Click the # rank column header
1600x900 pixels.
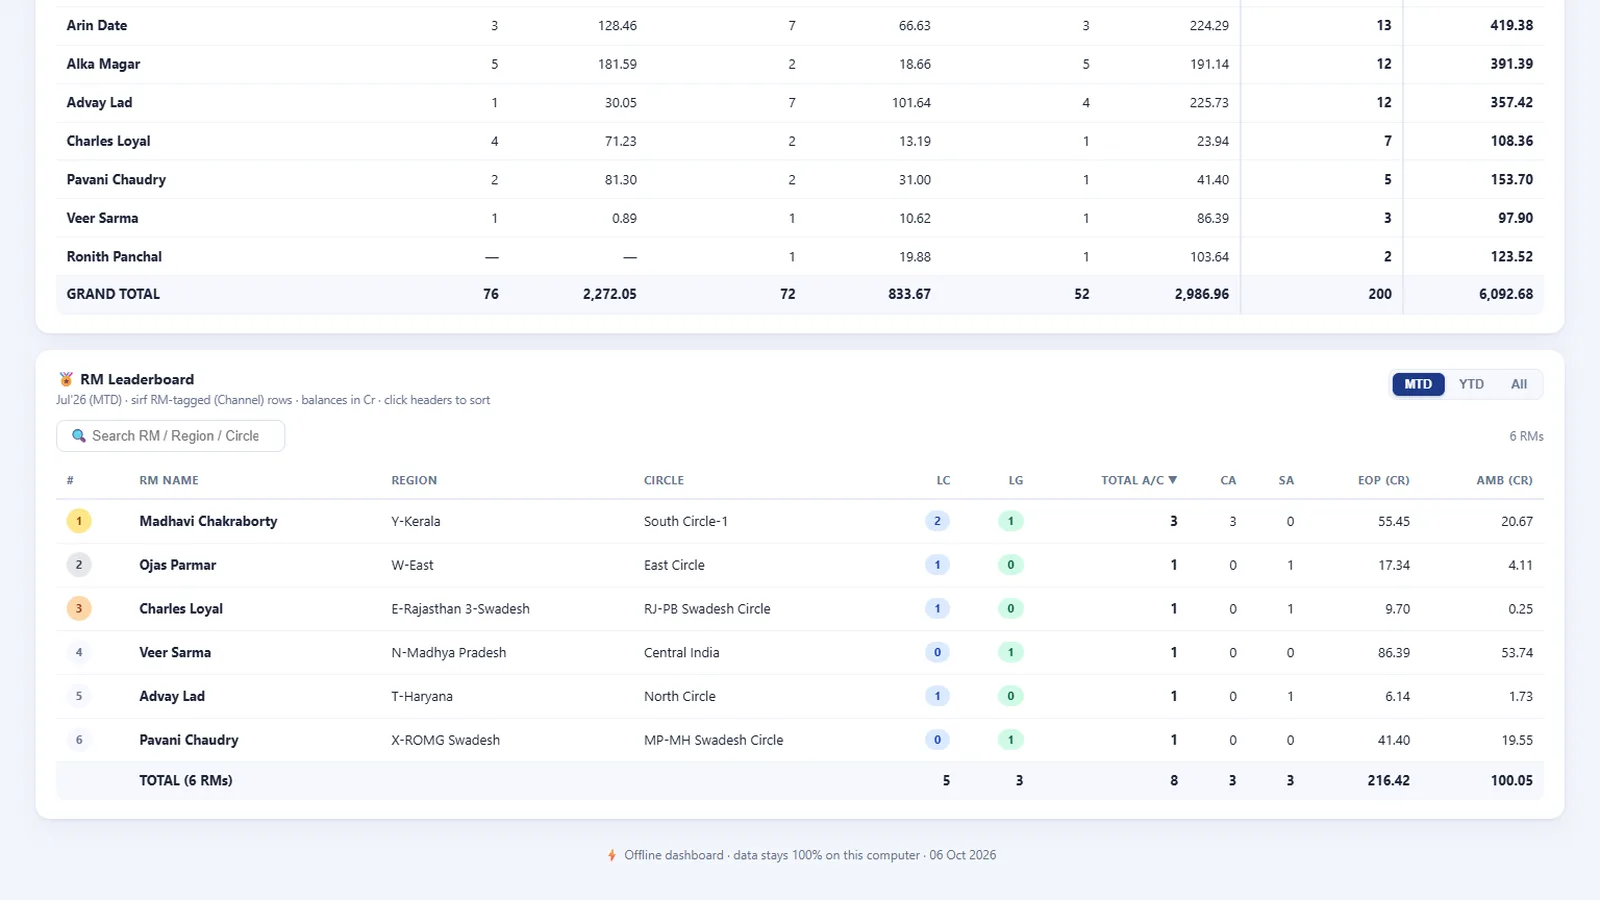70,480
